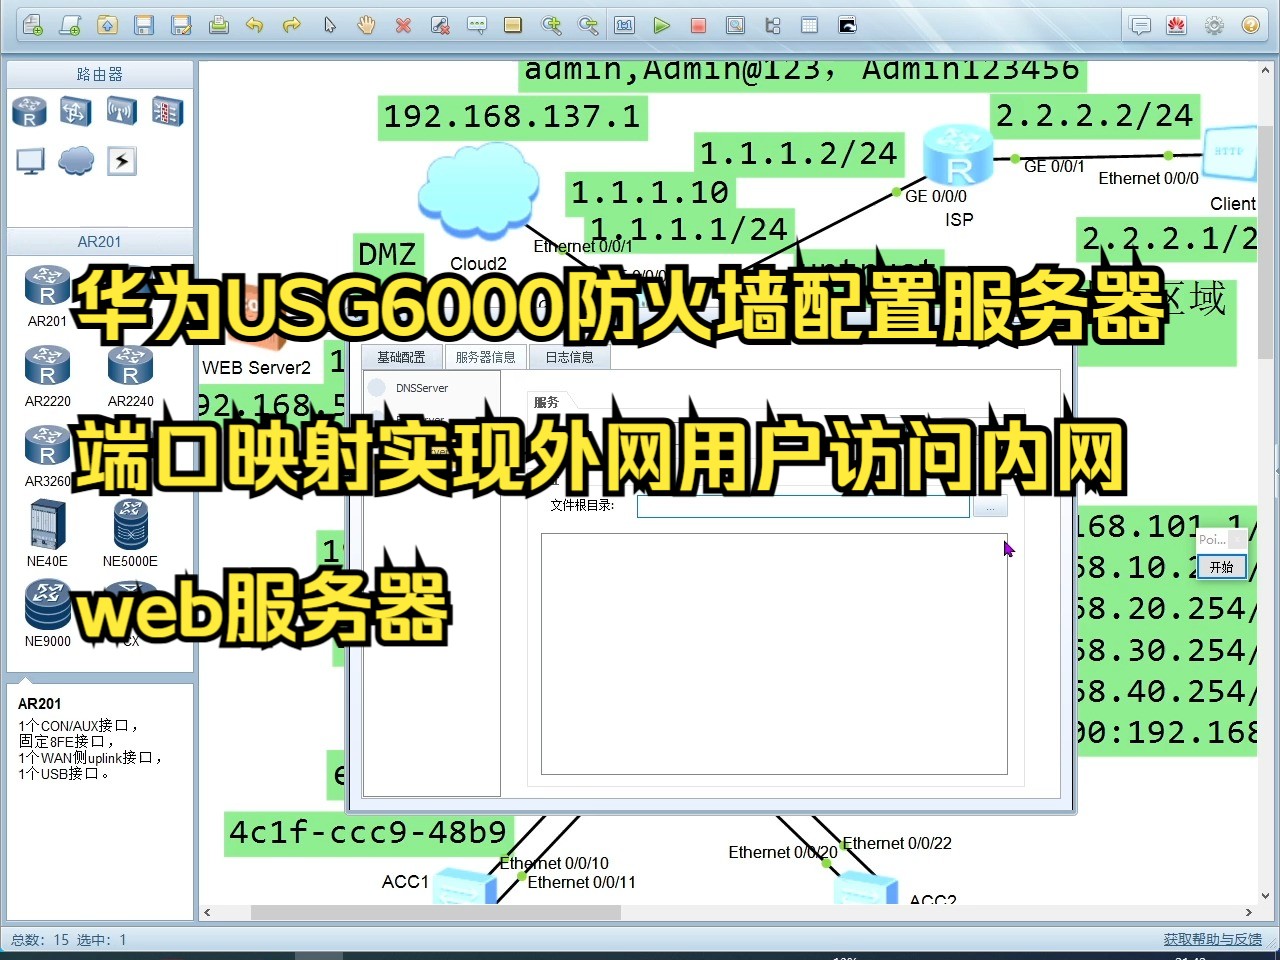Click the Save As toolbar icon
This screenshot has width=1280, height=960.
point(181,25)
